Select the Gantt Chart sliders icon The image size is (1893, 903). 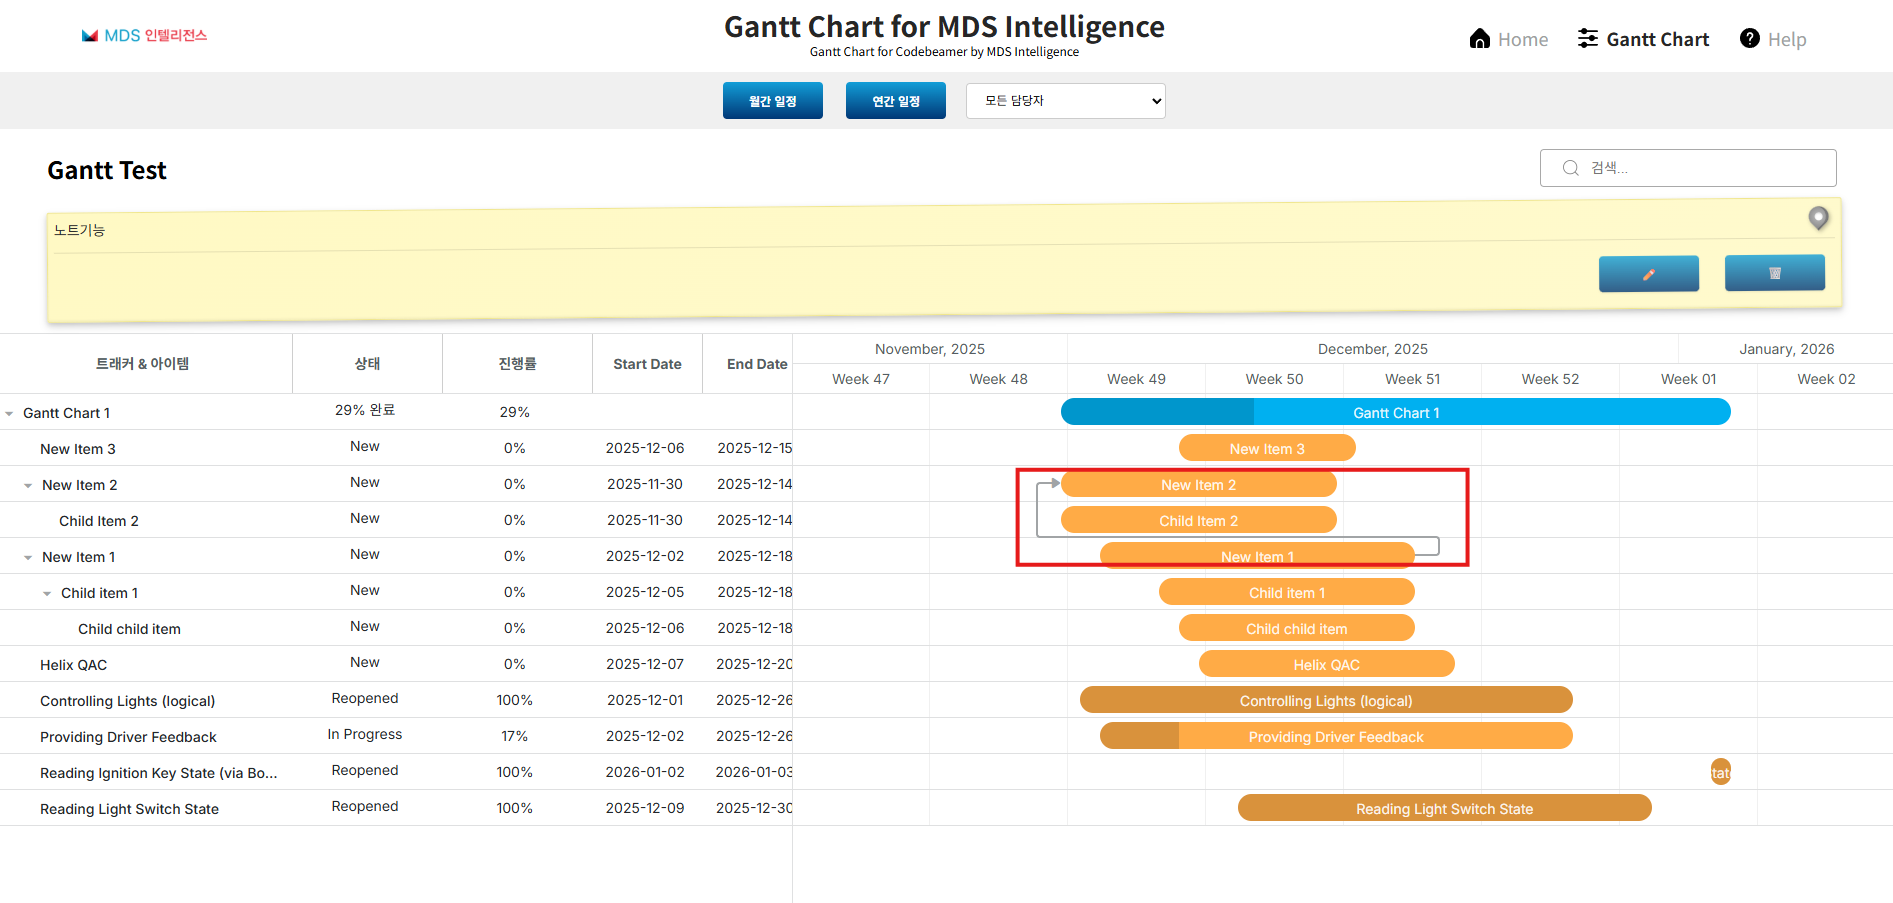pos(1587,38)
